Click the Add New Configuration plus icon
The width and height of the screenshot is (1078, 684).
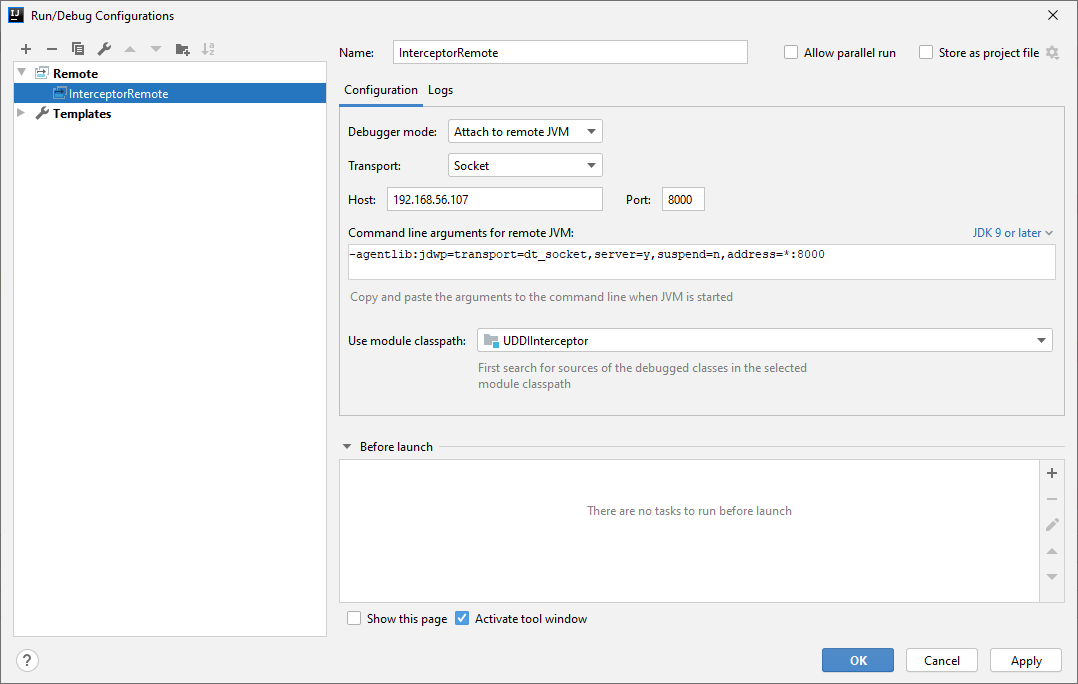click(26, 49)
